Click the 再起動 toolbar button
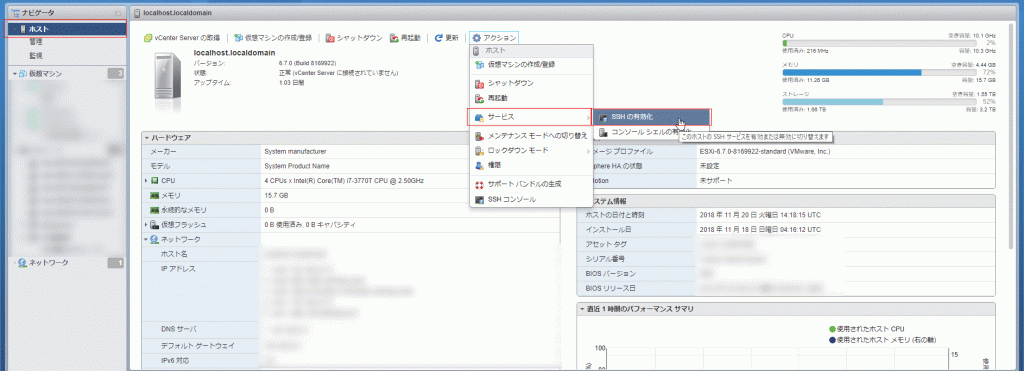 pyautogui.click(x=405, y=38)
